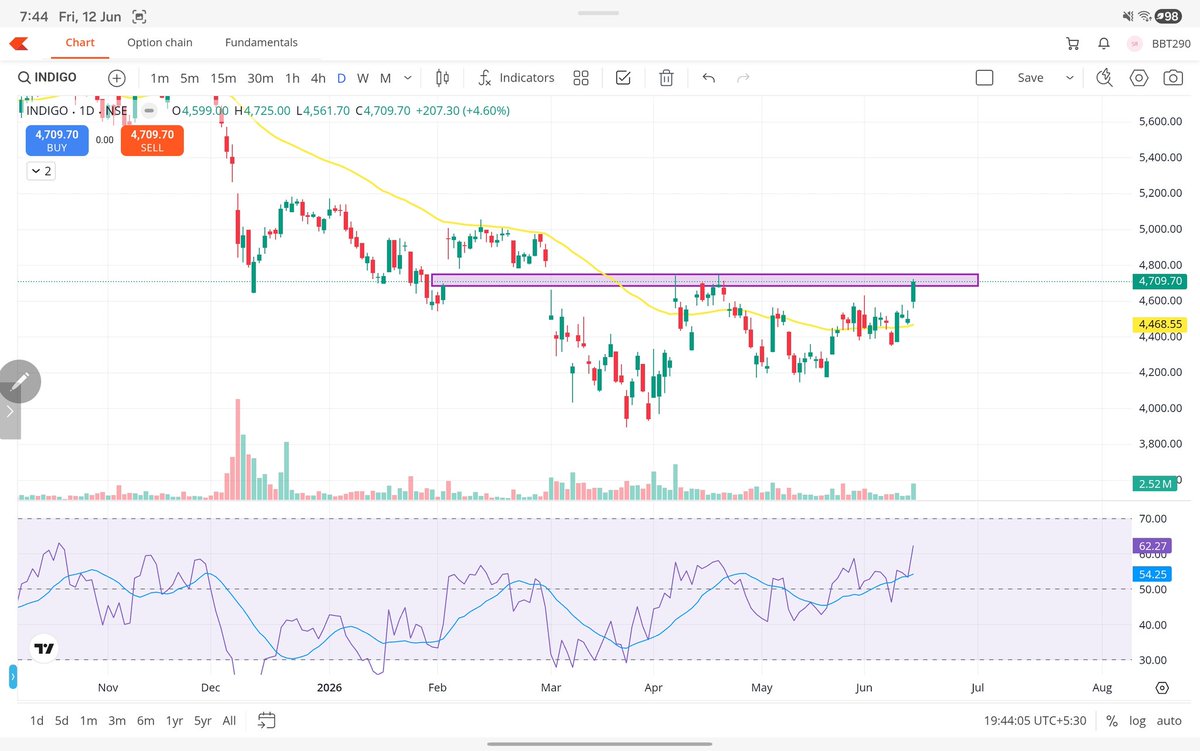The width and height of the screenshot is (1200, 751).
Task: Click the add symbol plus icon
Action: click(x=117, y=77)
